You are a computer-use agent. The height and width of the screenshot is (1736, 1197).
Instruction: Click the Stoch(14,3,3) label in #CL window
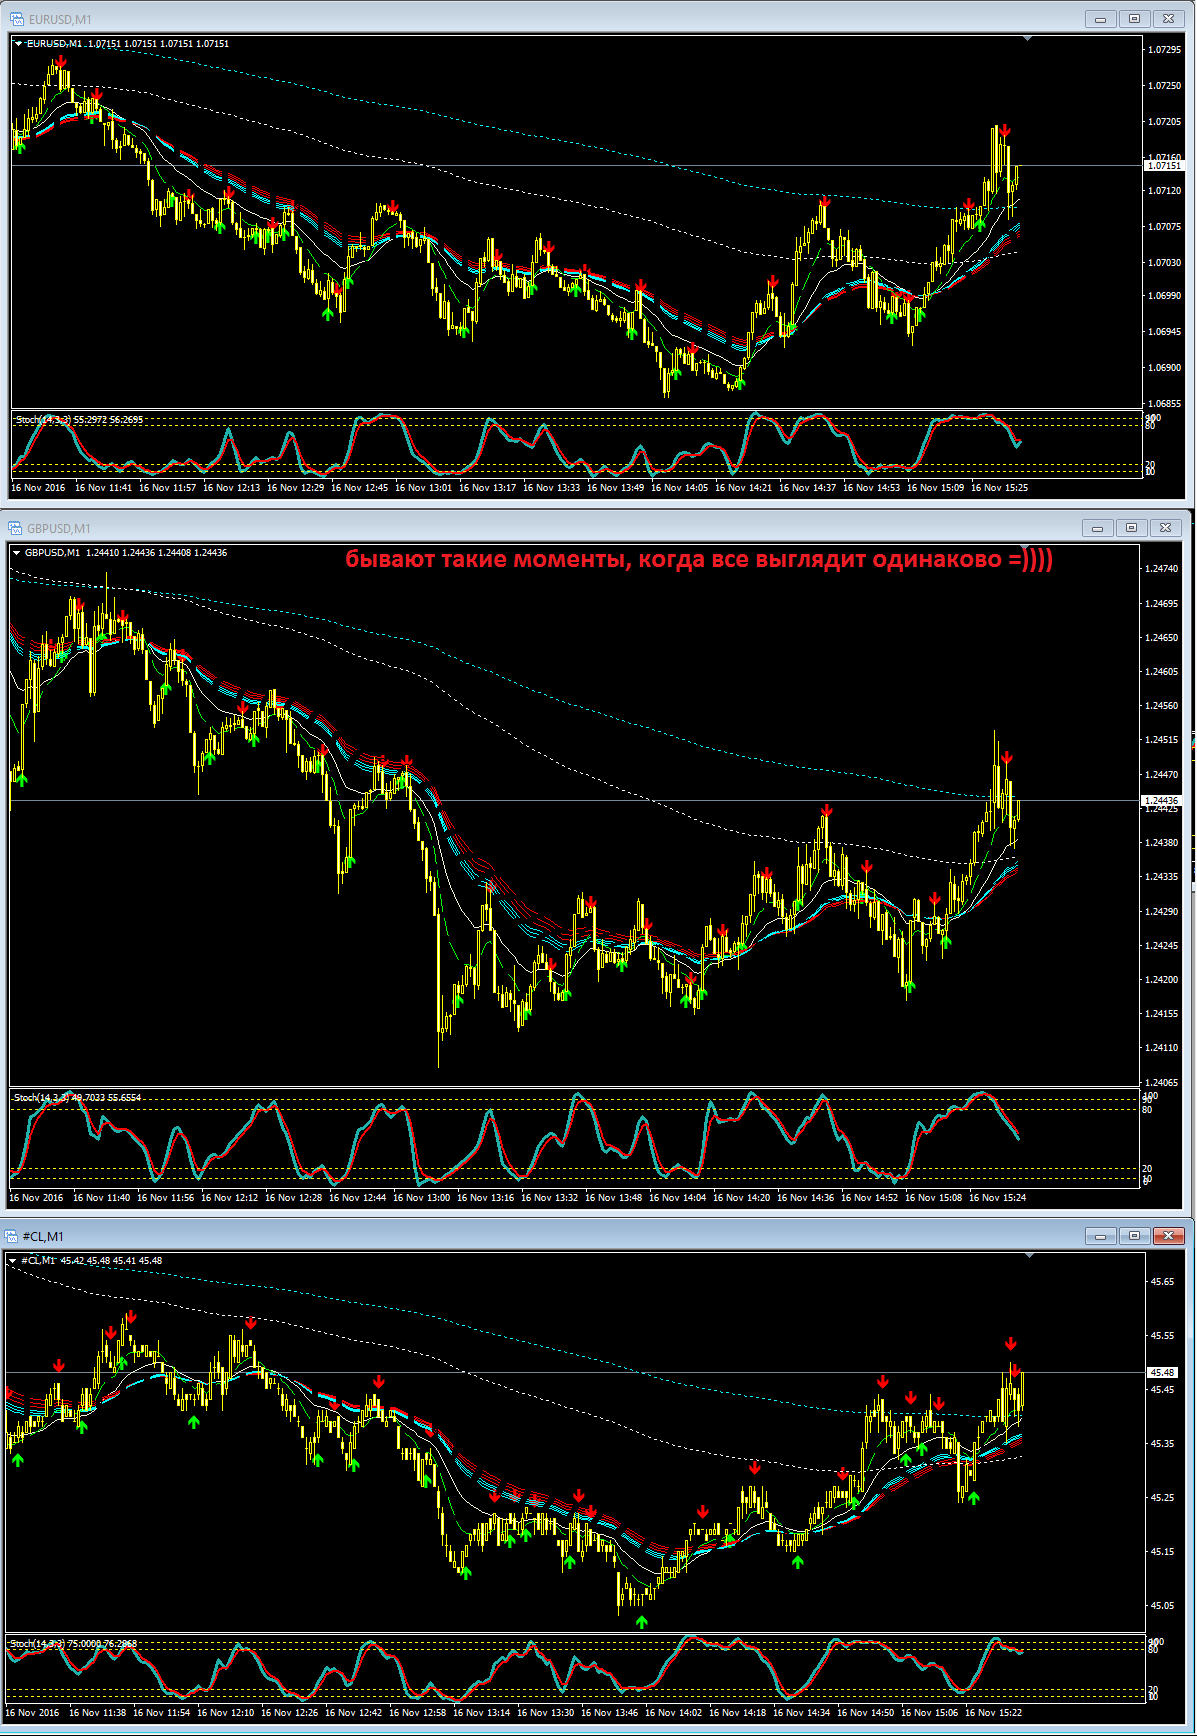37,1644
